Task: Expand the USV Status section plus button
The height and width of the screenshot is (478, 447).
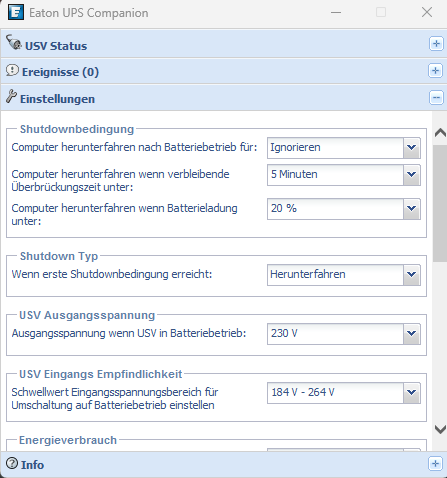Action: pyautogui.click(x=436, y=44)
